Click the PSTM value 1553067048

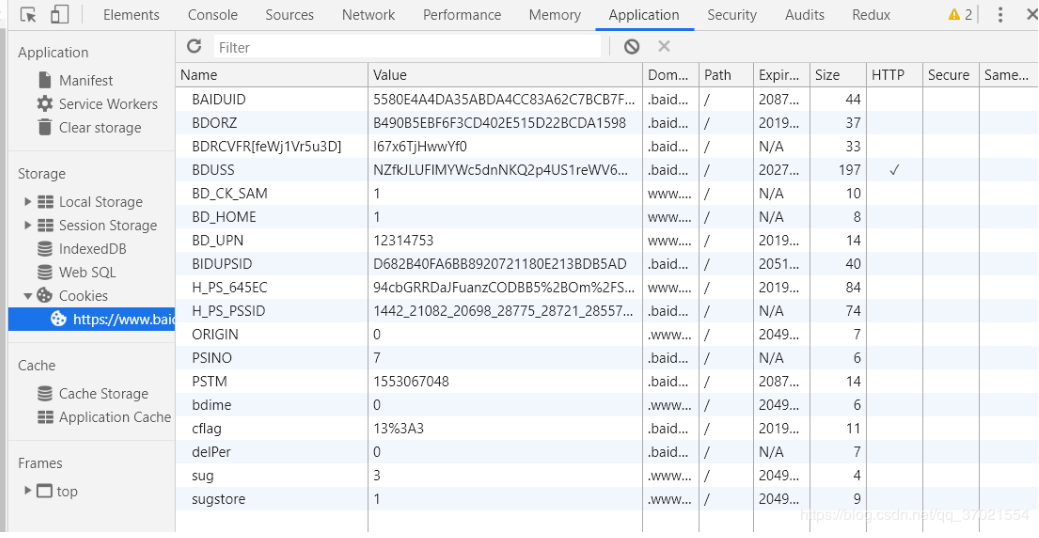(x=411, y=381)
